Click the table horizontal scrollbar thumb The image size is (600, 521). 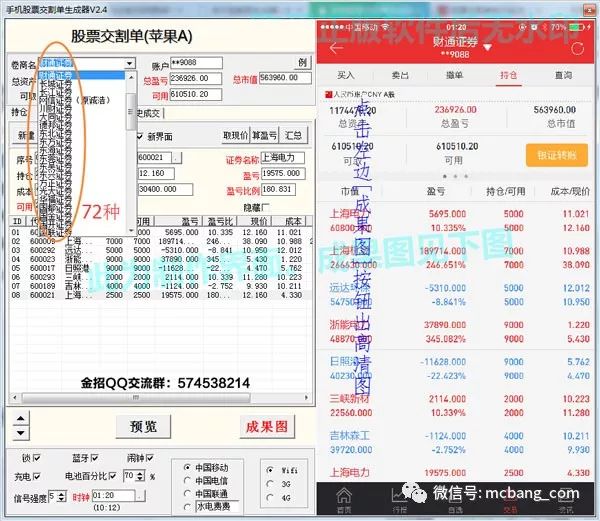tap(136, 398)
